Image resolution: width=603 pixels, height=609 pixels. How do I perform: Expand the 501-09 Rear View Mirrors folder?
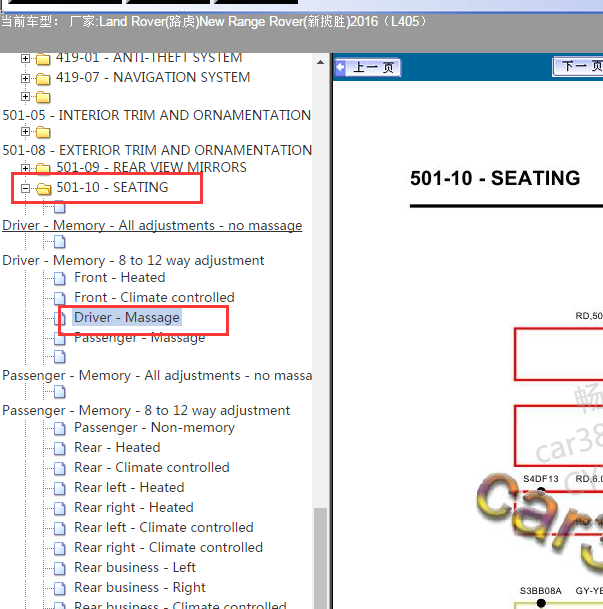pos(25,168)
